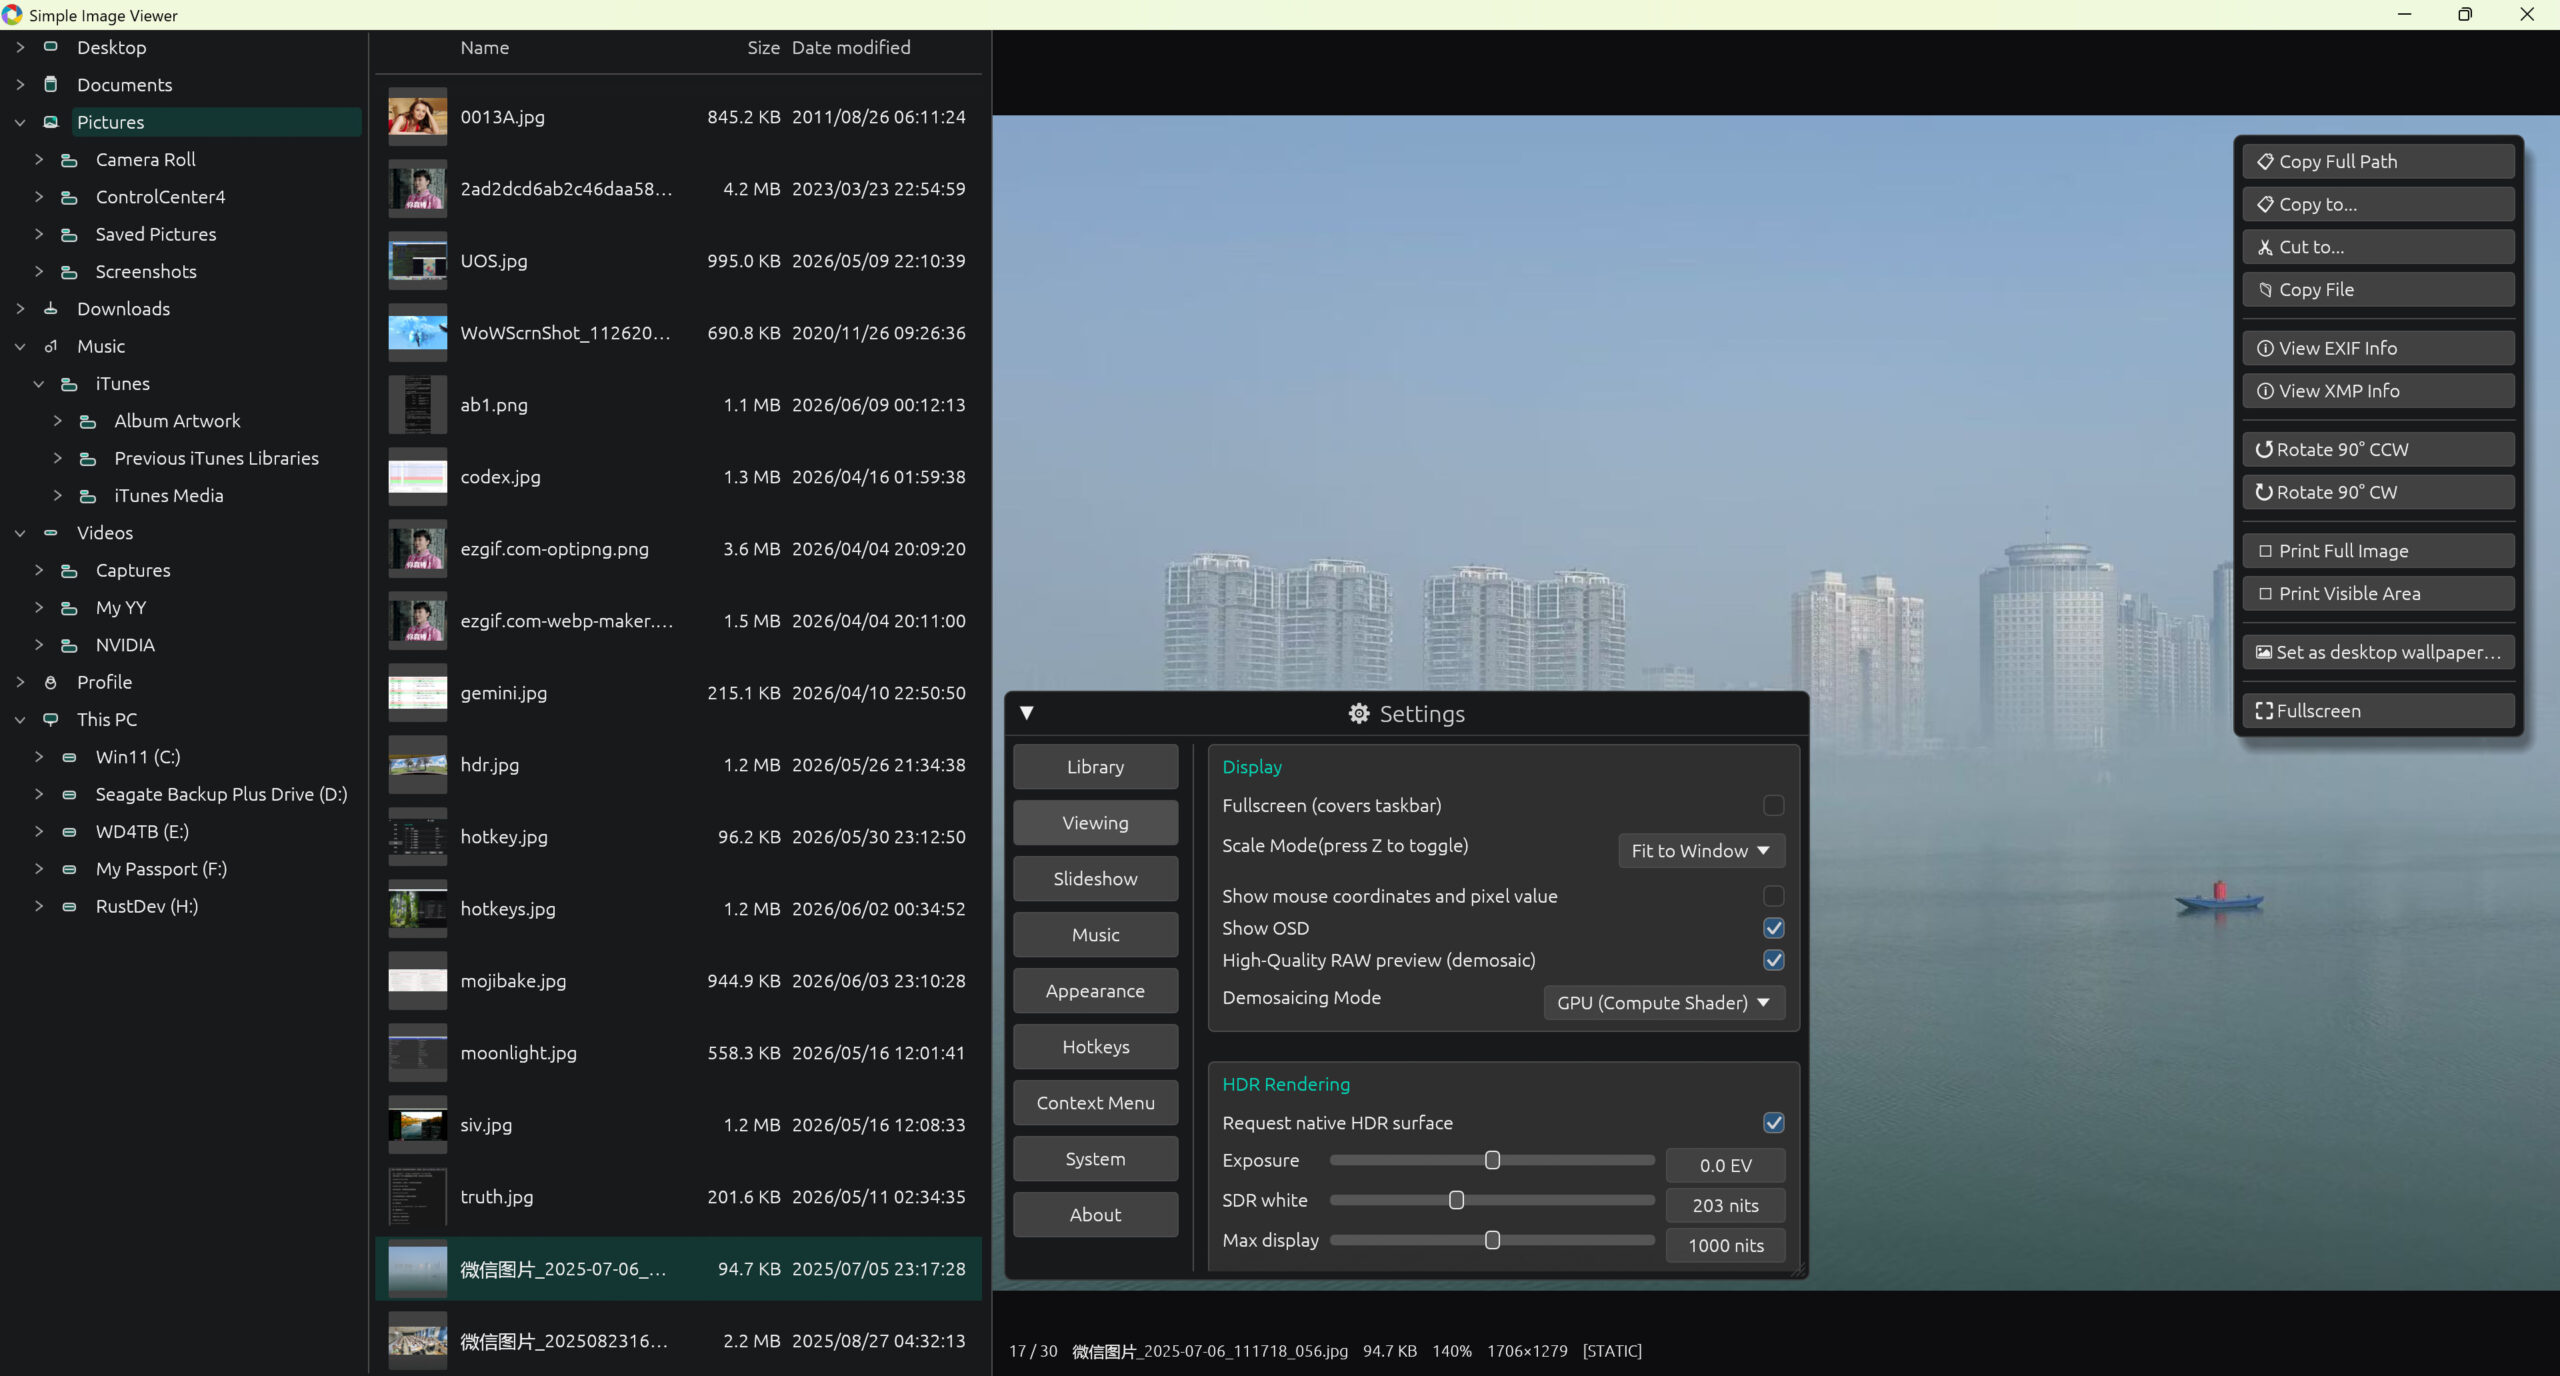Open the moonlight.jpg file row
The image size is (2560, 1376).
click(678, 1053)
